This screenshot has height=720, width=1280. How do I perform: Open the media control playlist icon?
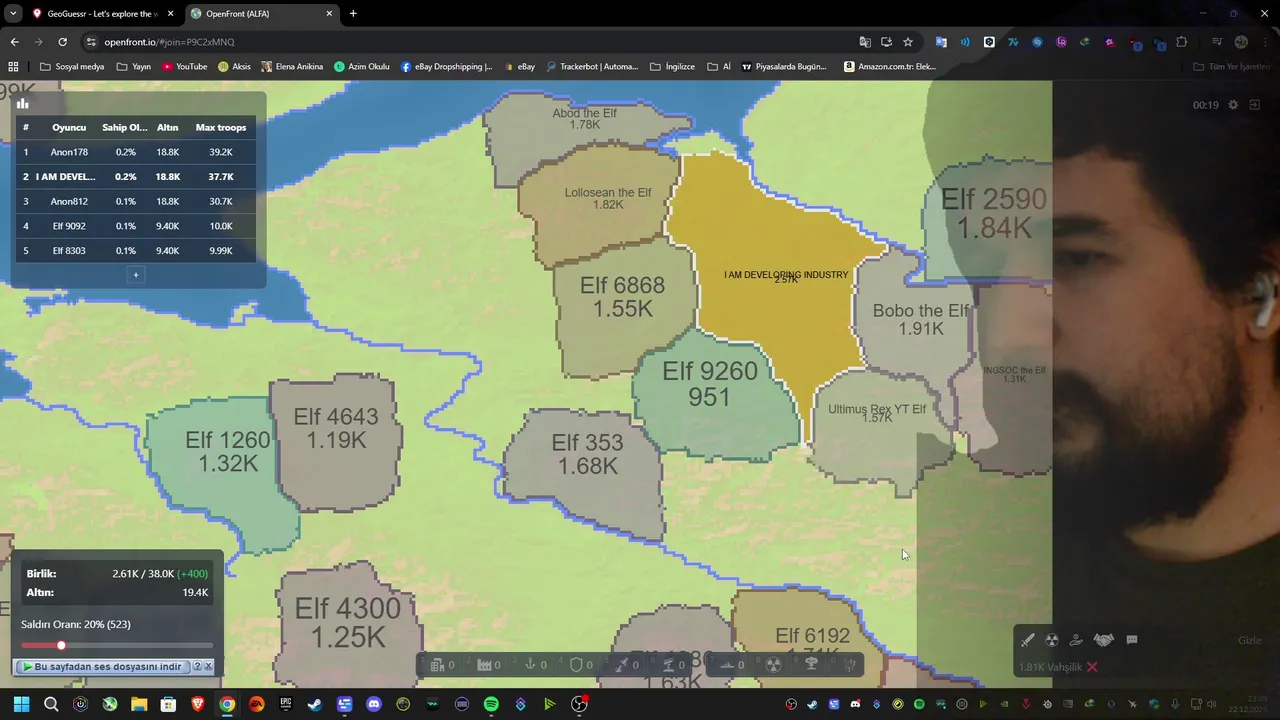click(1218, 42)
